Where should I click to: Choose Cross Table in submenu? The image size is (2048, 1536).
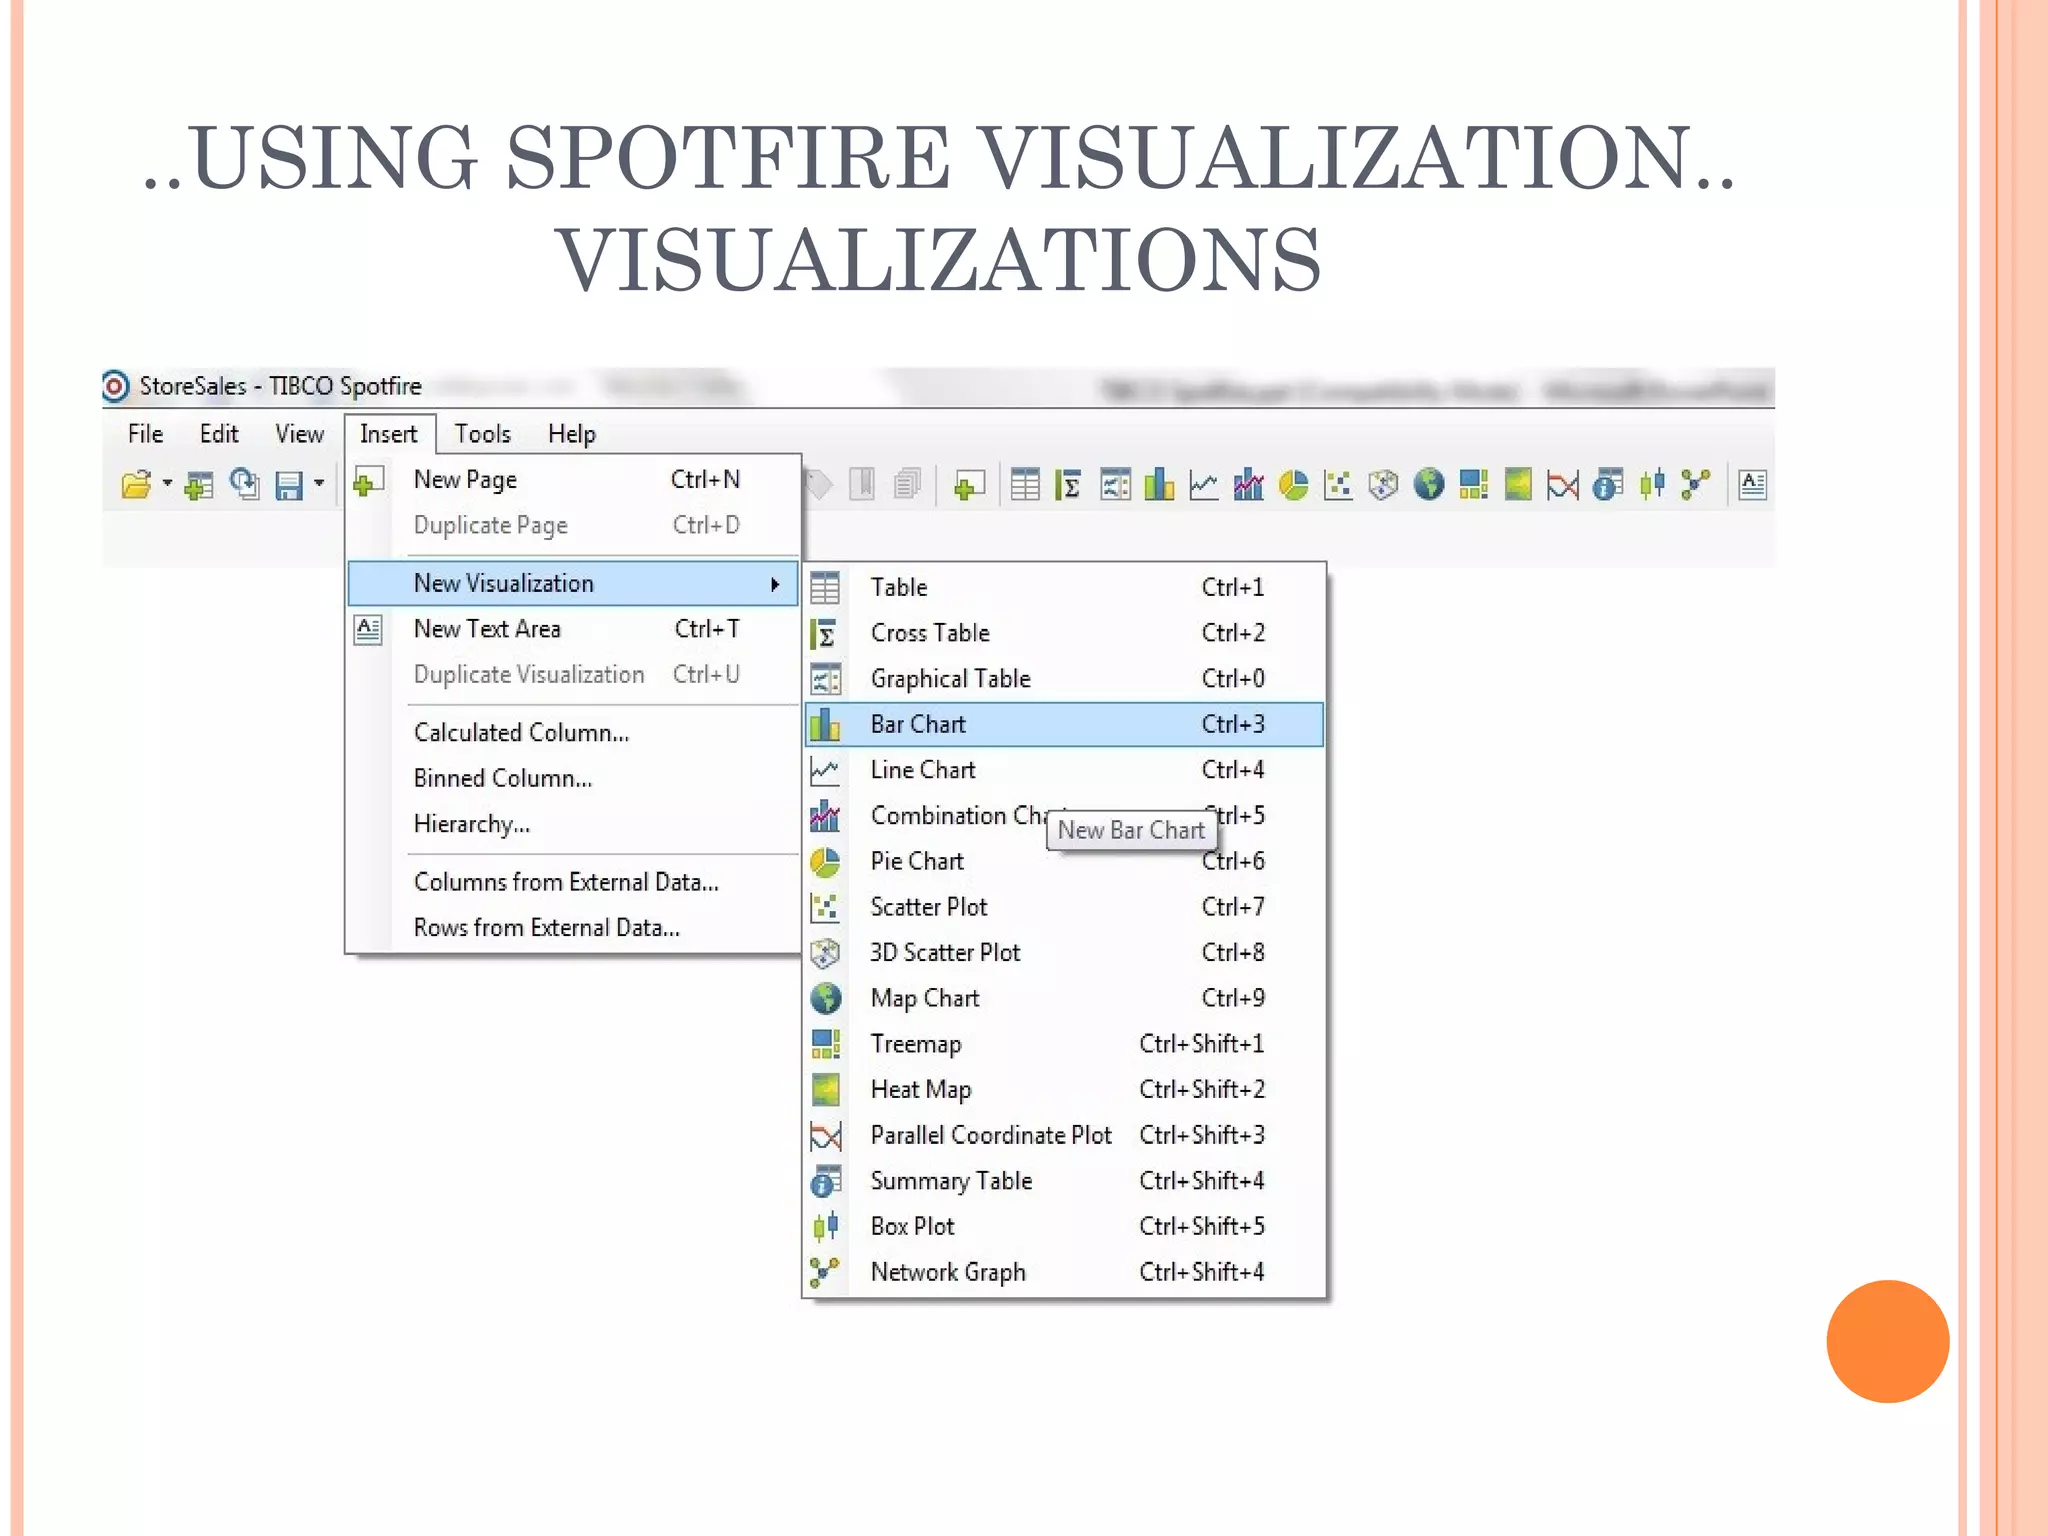point(1064,633)
